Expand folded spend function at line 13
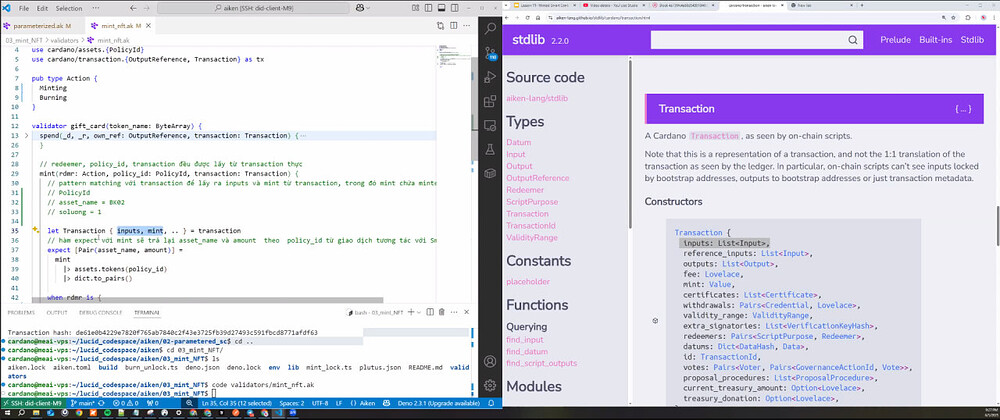The height and width of the screenshot is (420, 1000). (x=26, y=136)
